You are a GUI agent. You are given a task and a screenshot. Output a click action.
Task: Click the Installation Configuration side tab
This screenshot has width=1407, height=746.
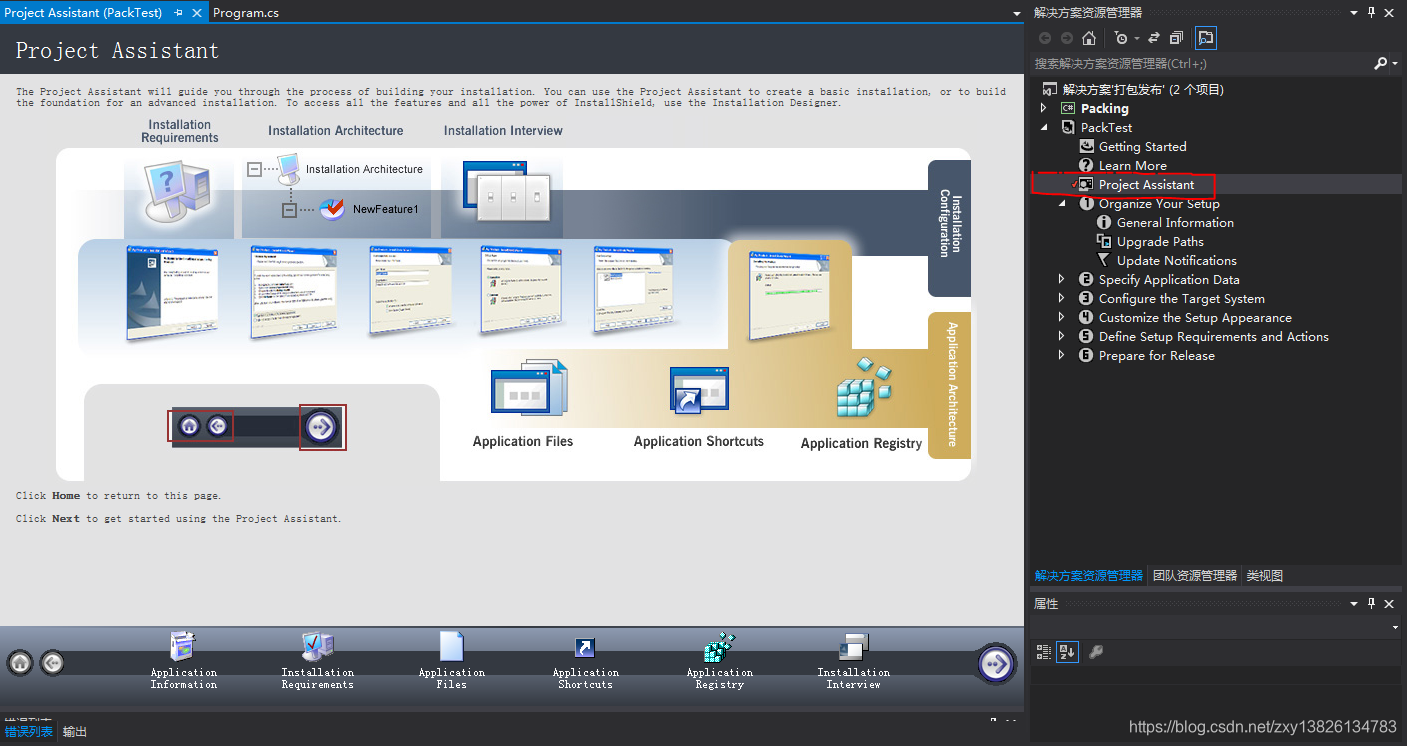[949, 228]
